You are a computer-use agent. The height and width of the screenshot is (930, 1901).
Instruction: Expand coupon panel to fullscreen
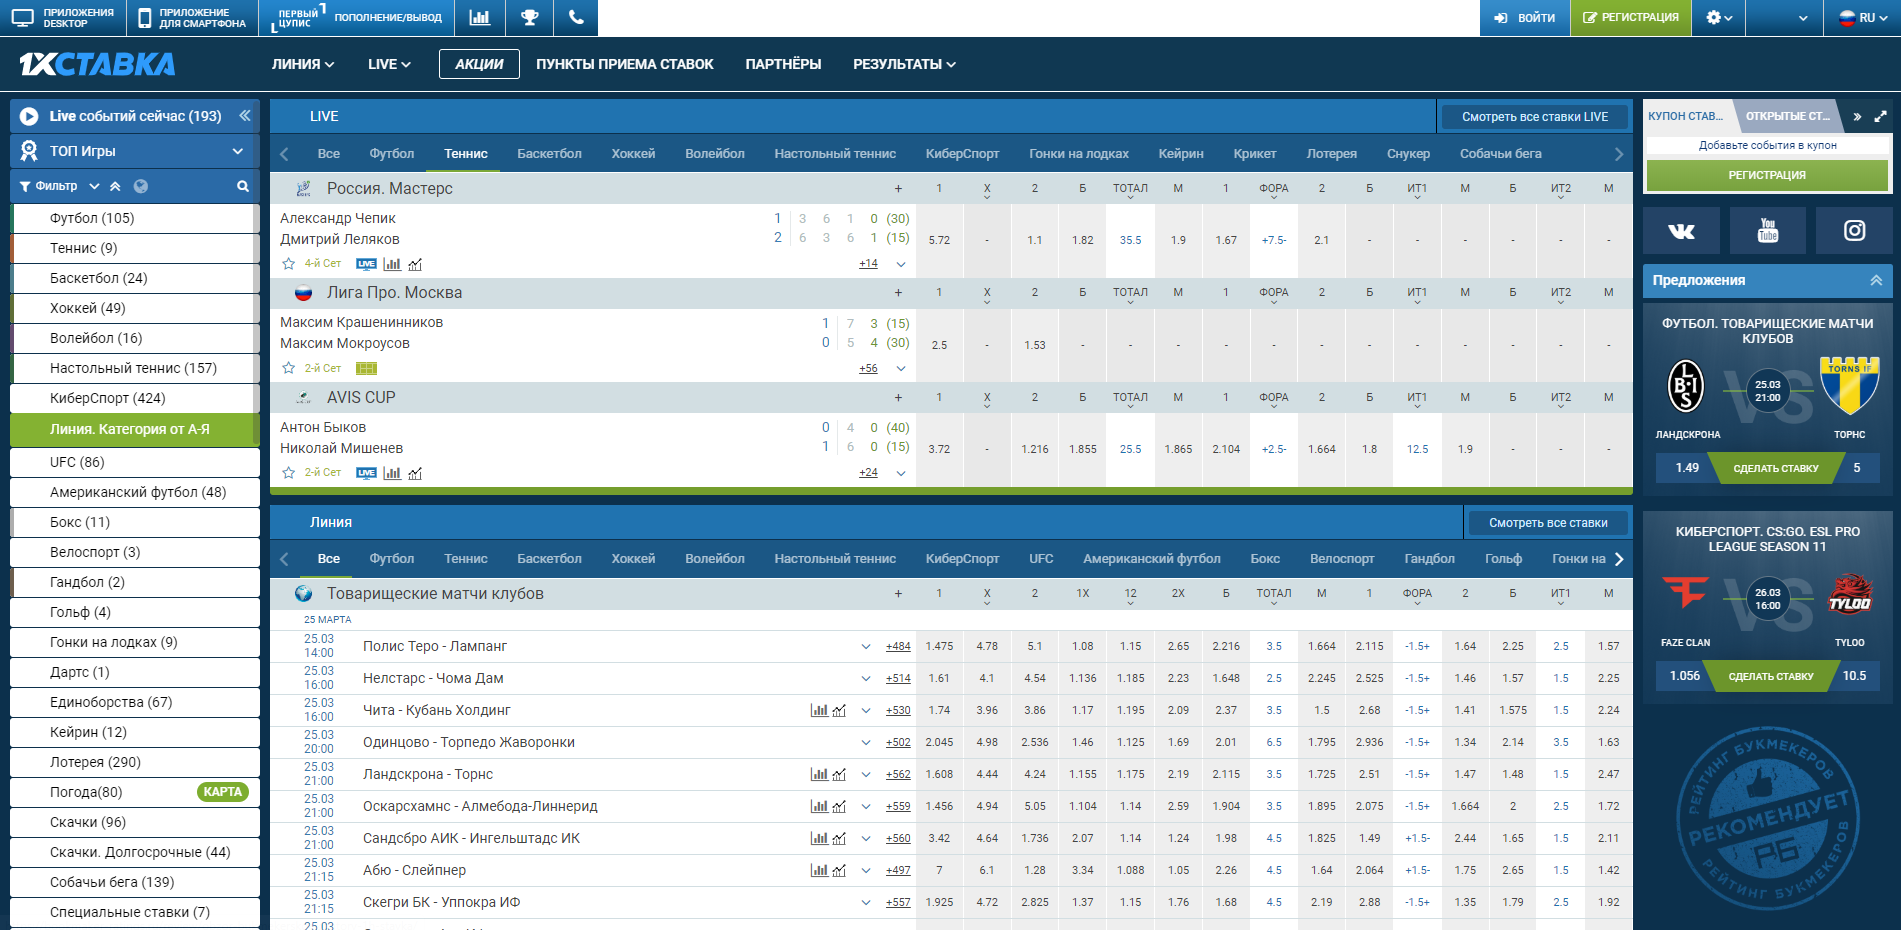(1880, 116)
